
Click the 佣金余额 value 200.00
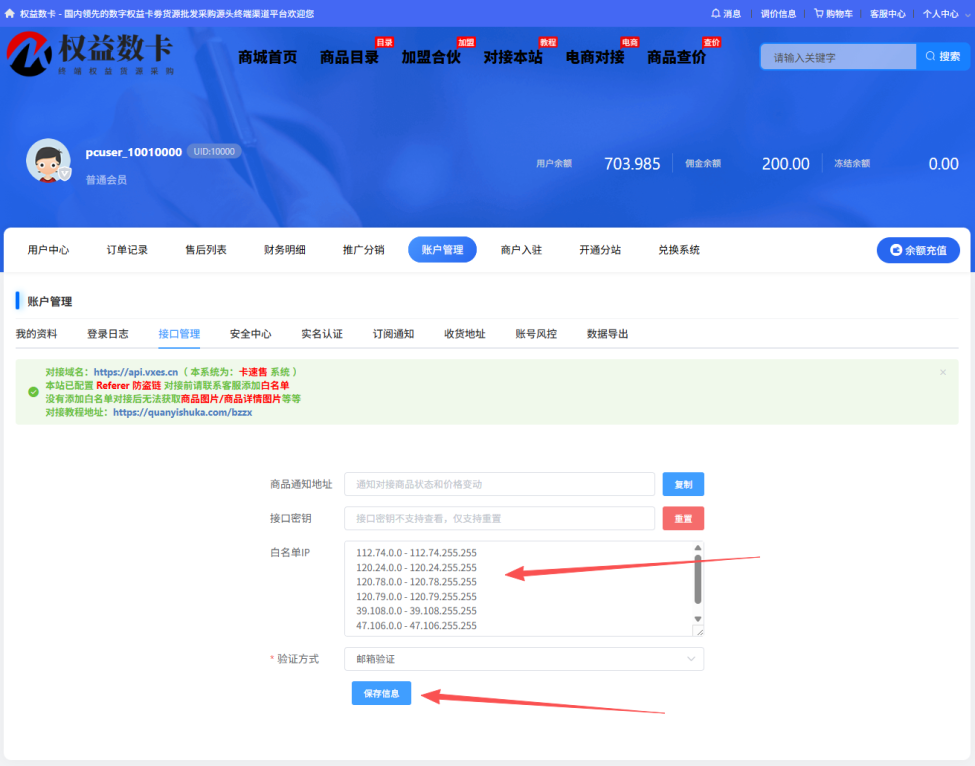[785, 164]
